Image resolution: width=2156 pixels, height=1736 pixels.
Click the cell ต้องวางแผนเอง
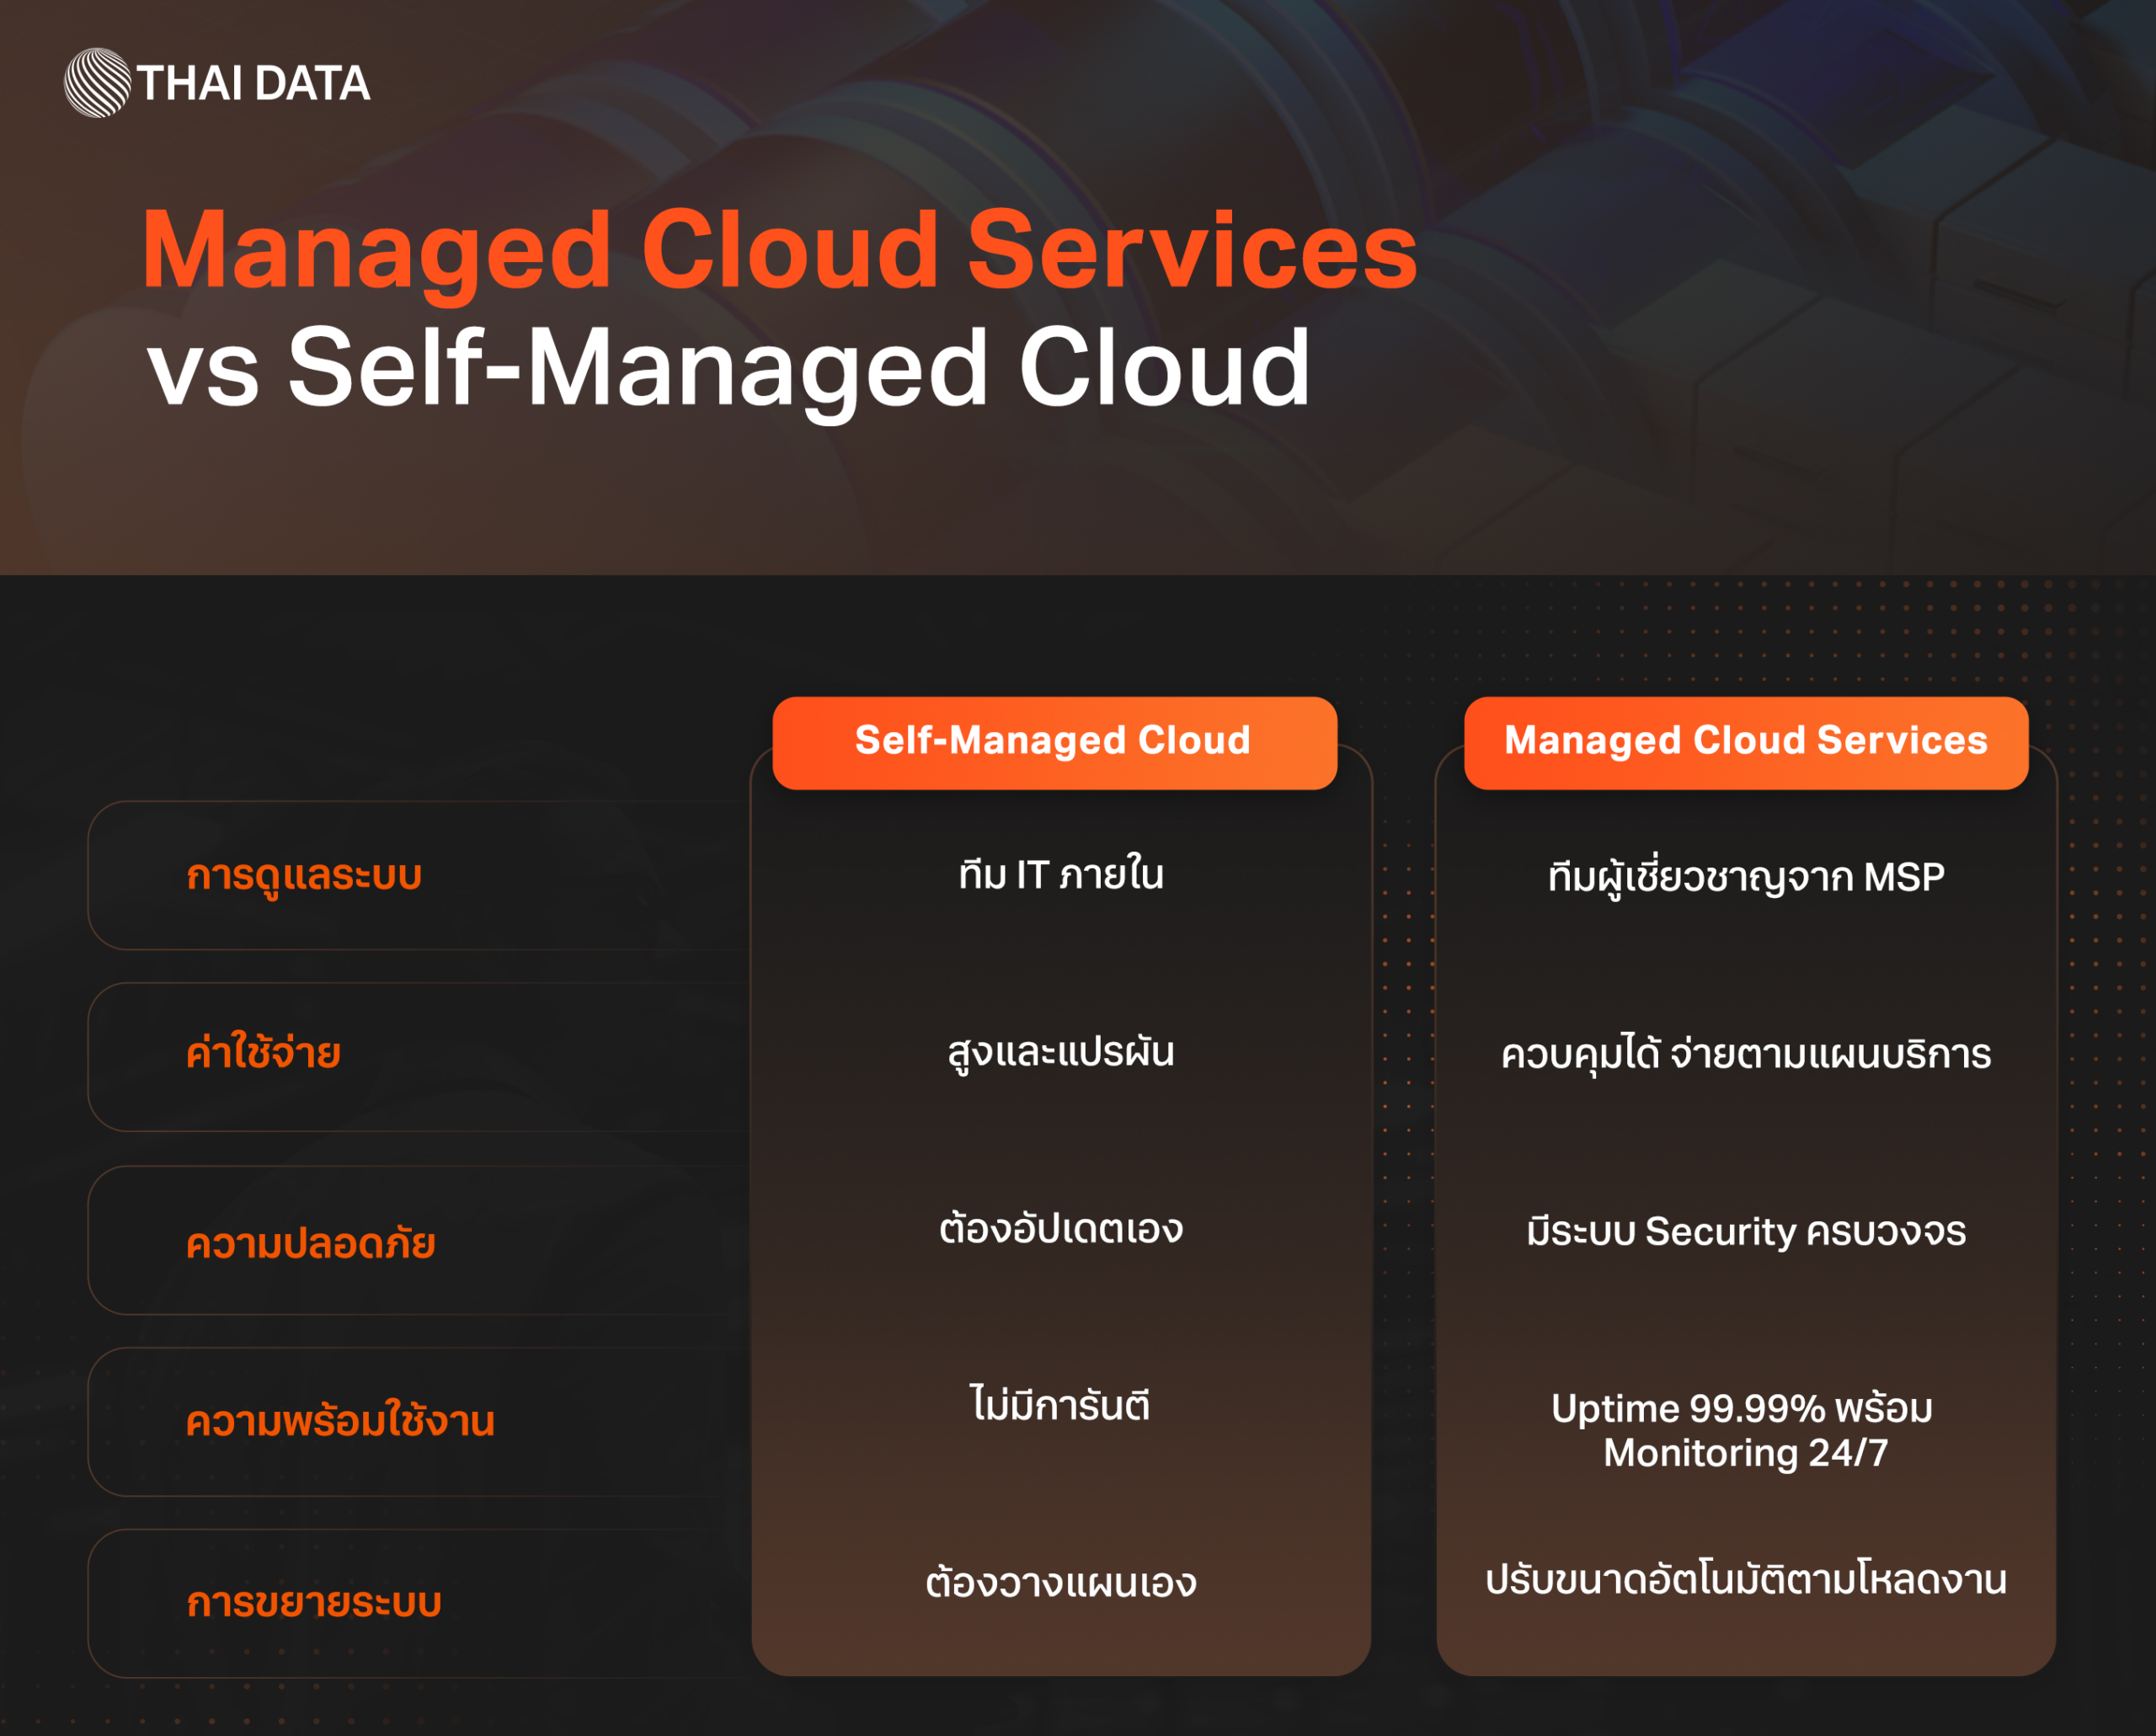coord(1061,1582)
